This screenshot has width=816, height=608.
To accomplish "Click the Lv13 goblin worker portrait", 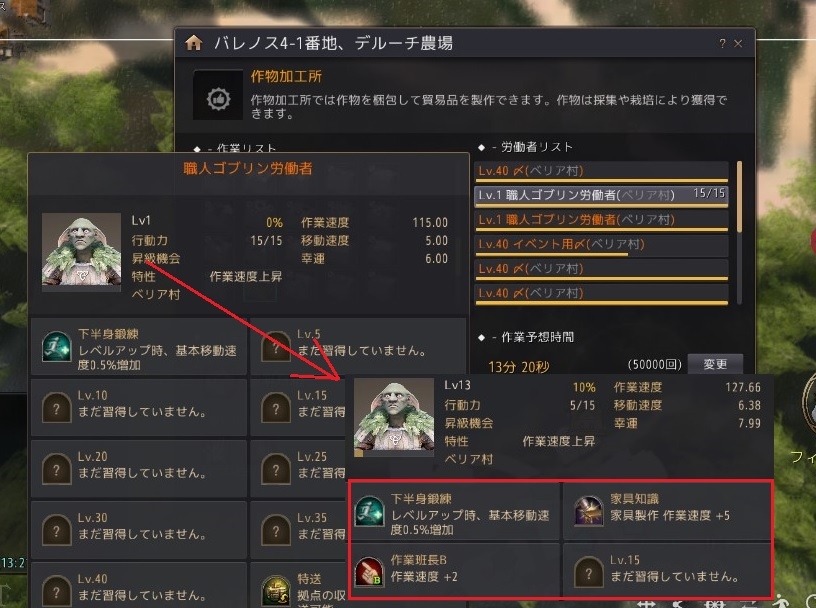I will (393, 416).
